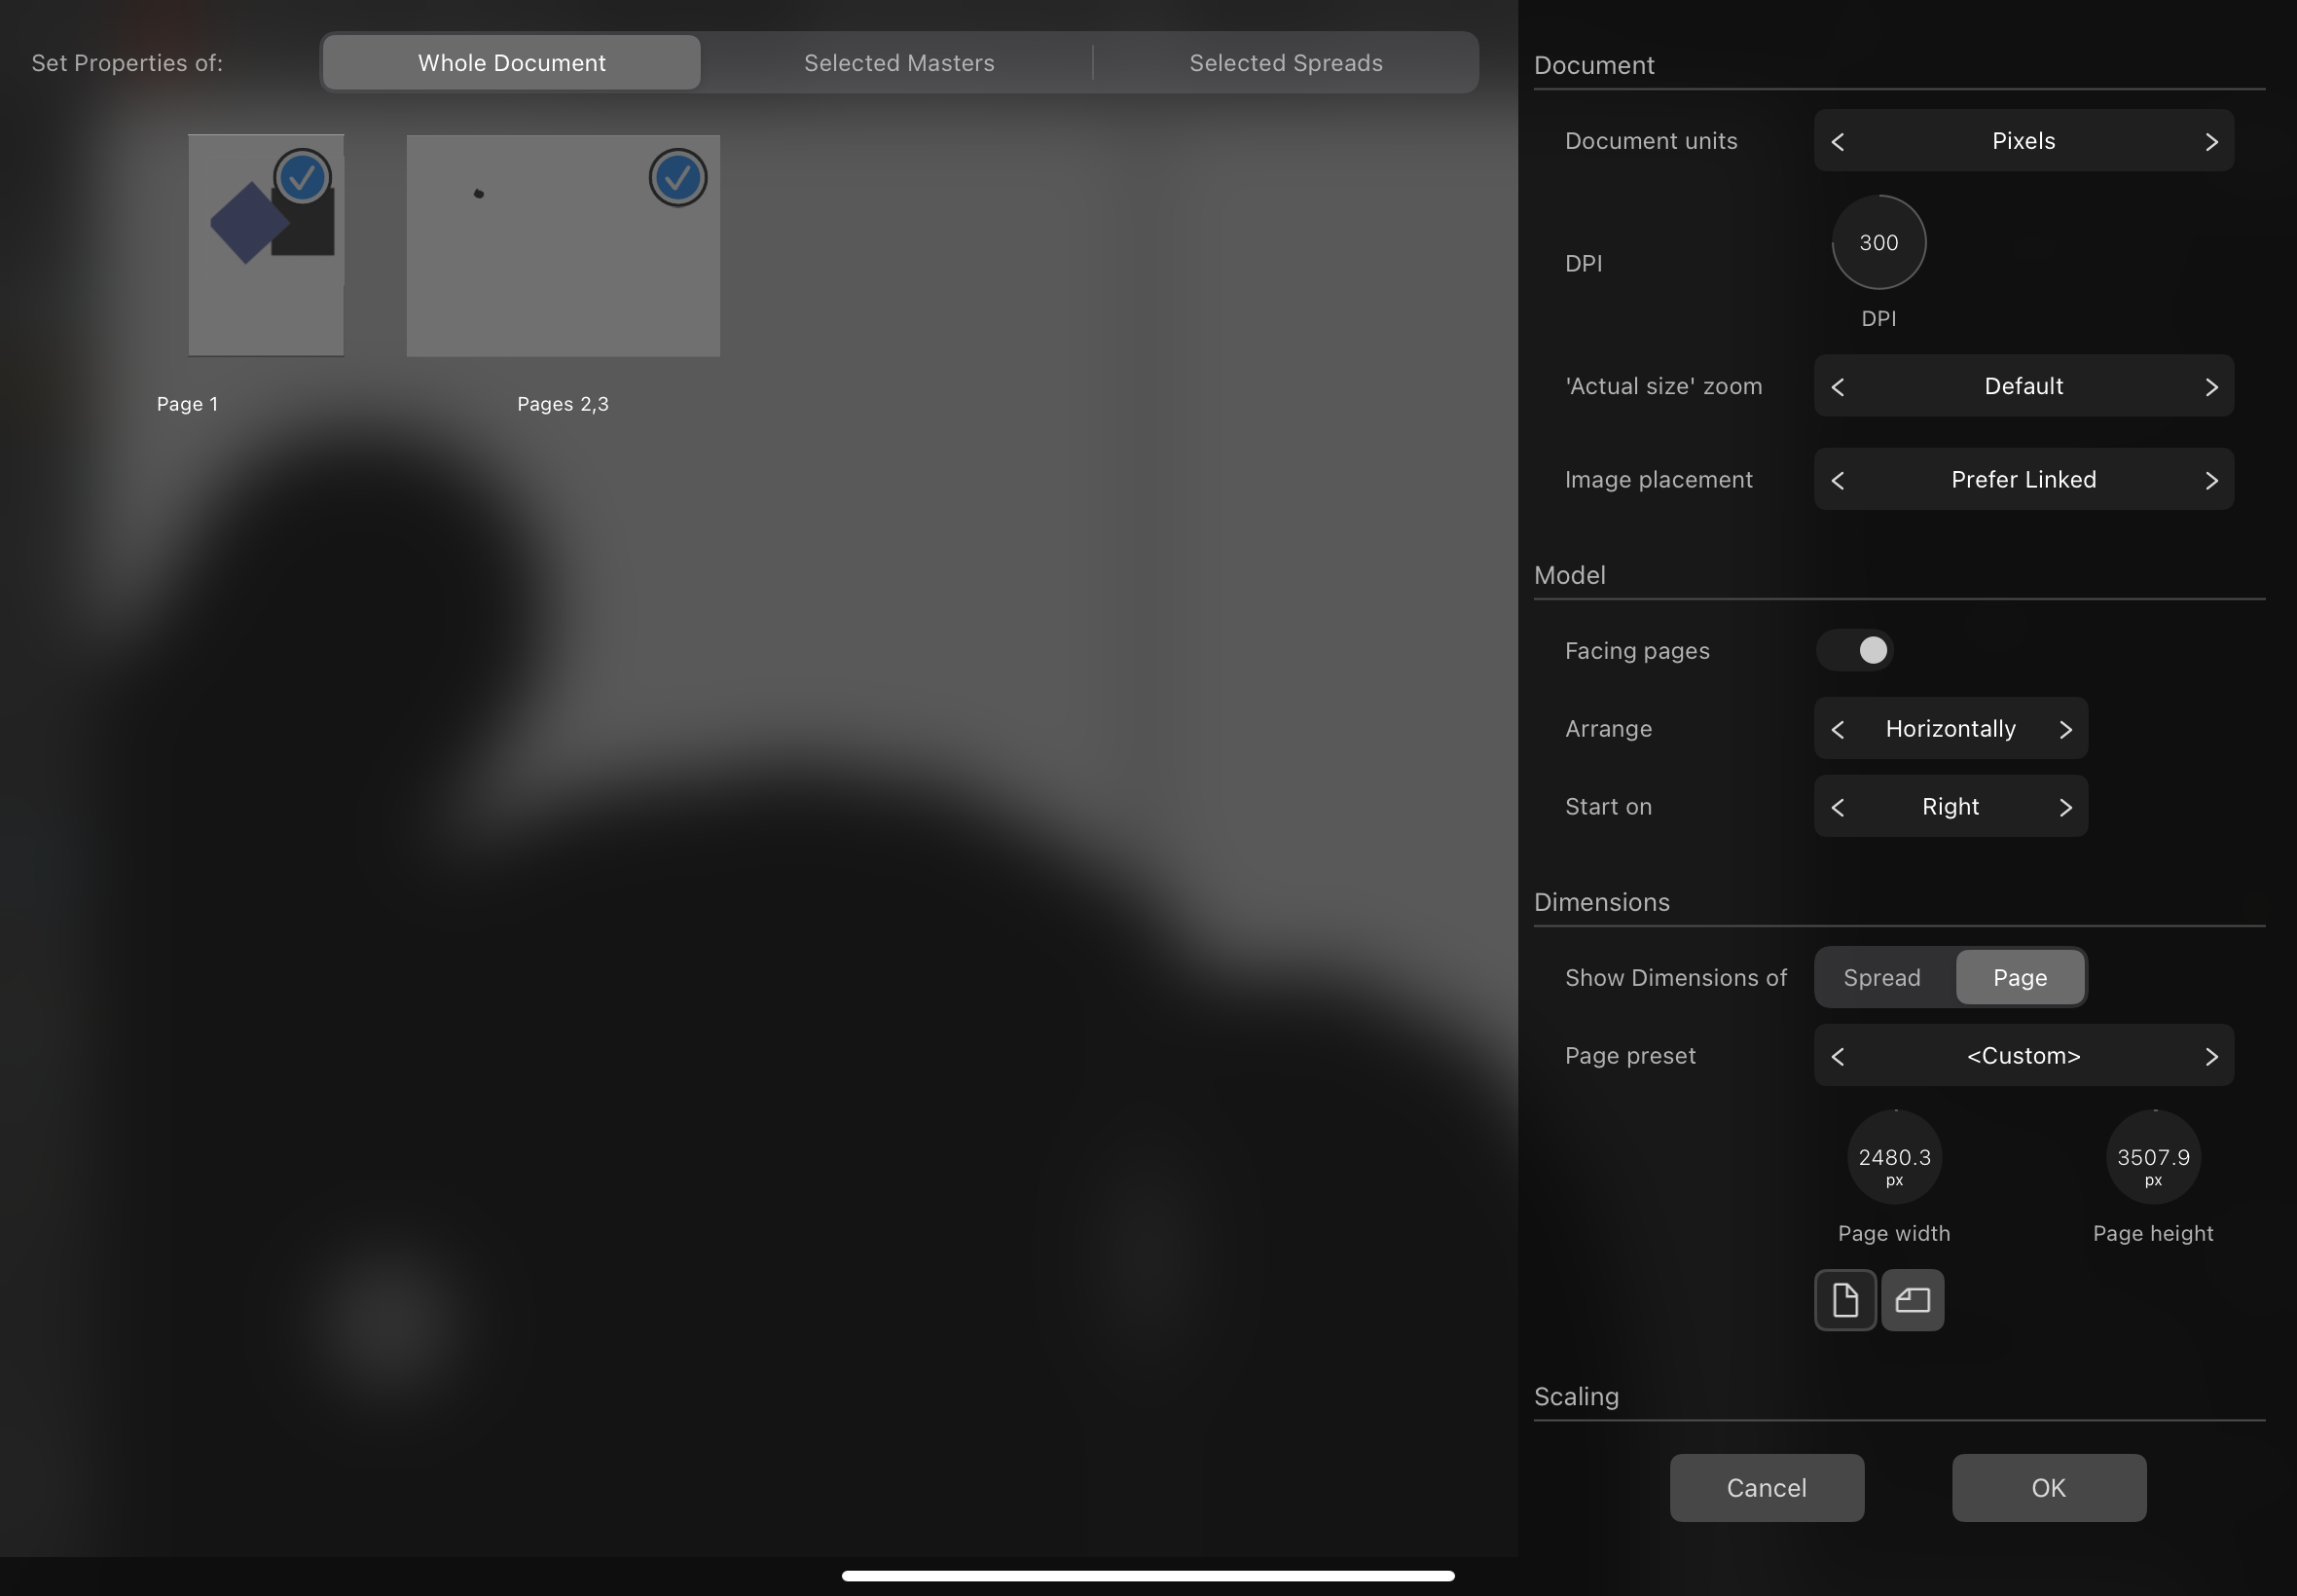This screenshot has width=2297, height=1596.
Task: Click the Dimensions section heading
Action: point(1602,902)
